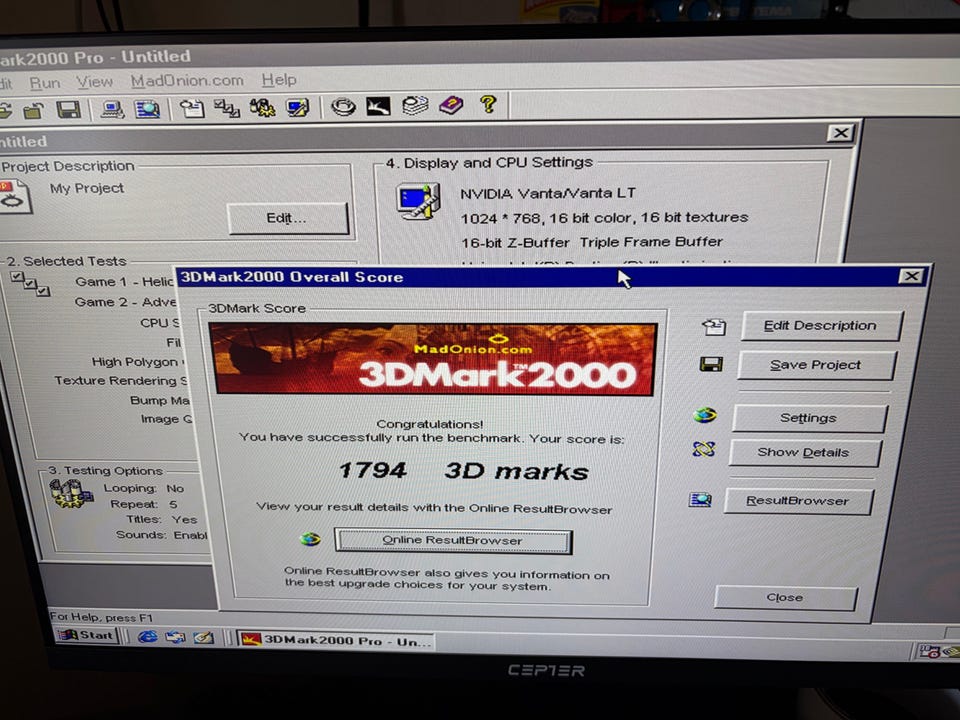This screenshot has height=720, width=960.
Task: Close the Overall Score dialog with X
Action: click(x=911, y=276)
